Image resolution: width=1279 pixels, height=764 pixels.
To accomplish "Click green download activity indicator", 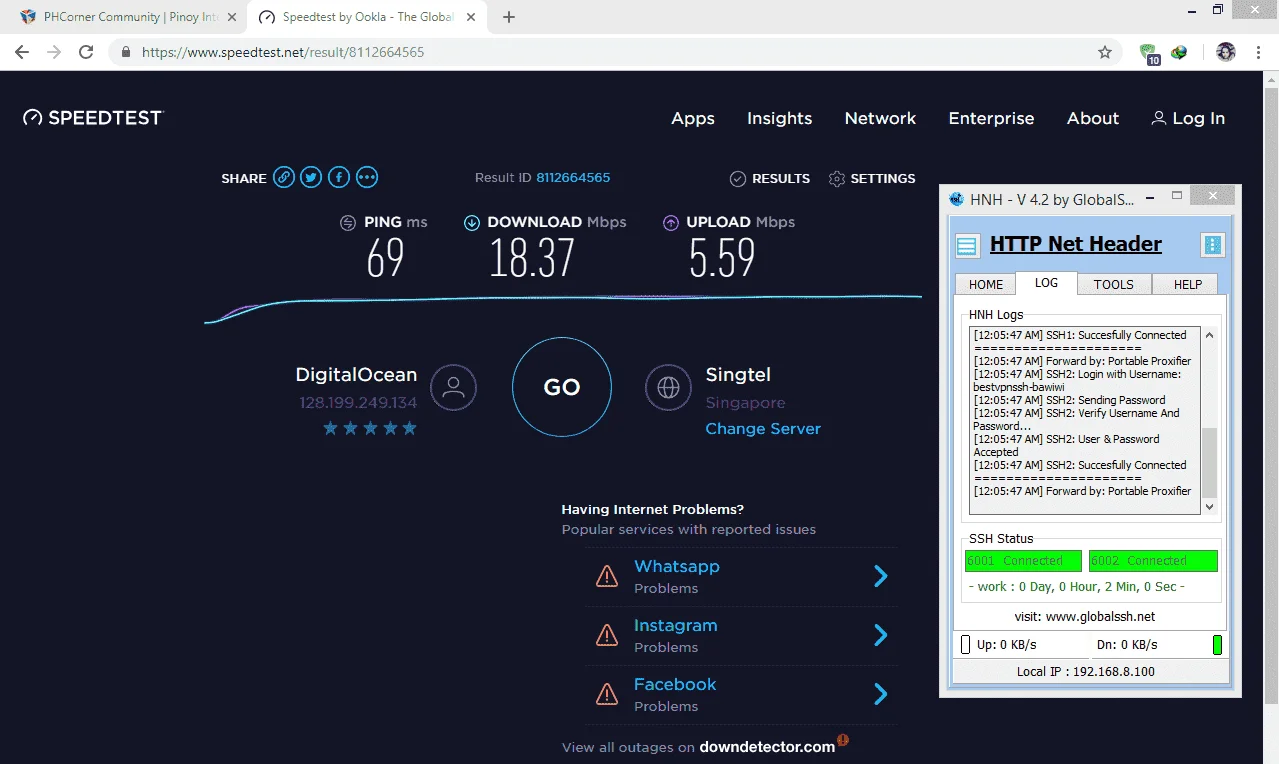I will coord(1217,645).
